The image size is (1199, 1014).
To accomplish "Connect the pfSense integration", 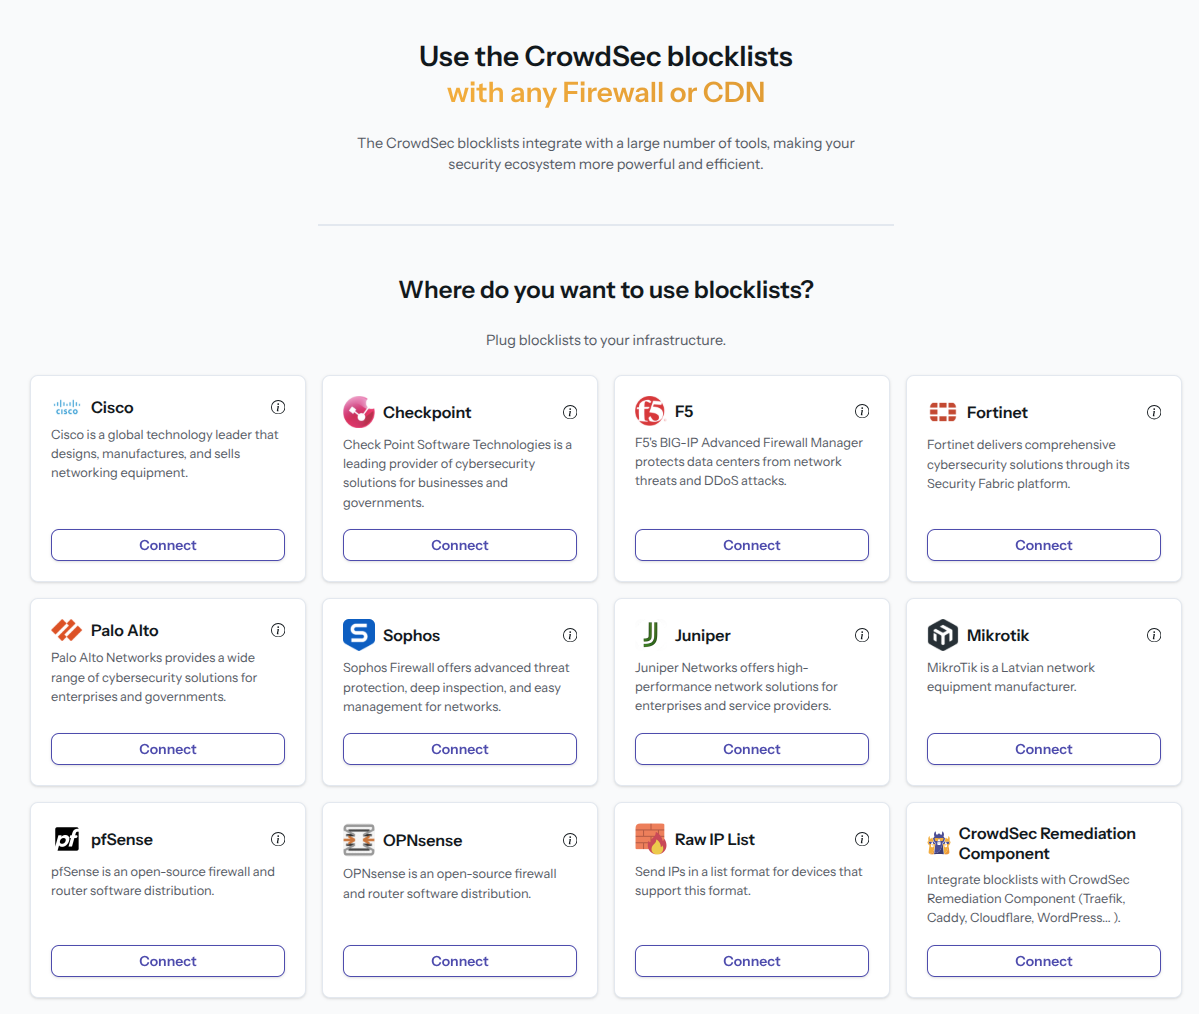I will [x=167, y=960].
